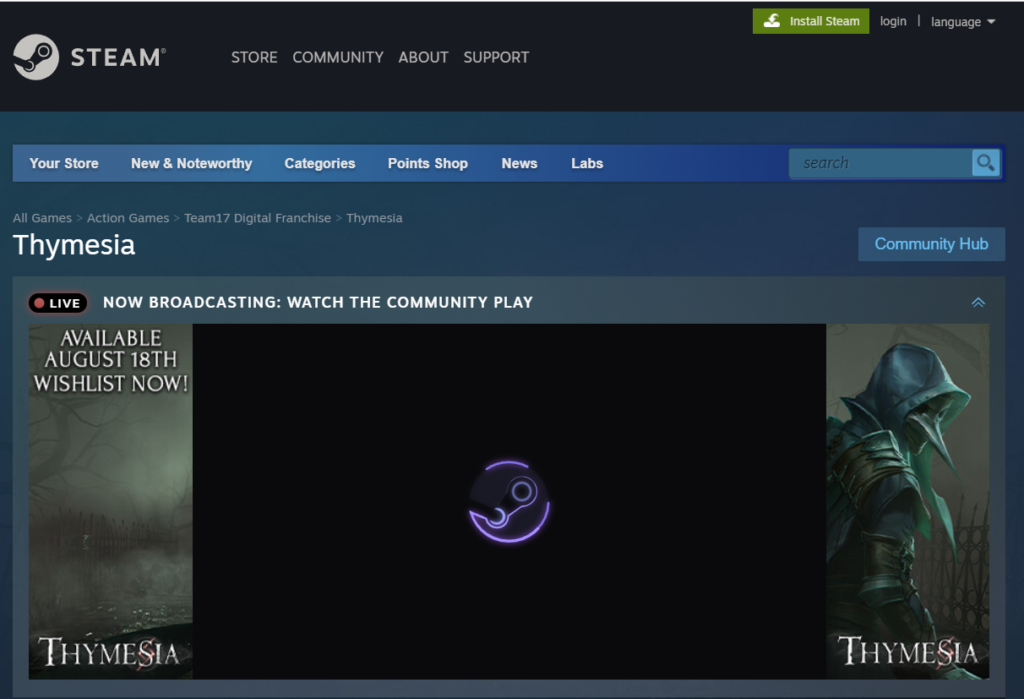Click the hooded character right banner
Image resolution: width=1024 pixels, height=699 pixels.
tap(908, 501)
